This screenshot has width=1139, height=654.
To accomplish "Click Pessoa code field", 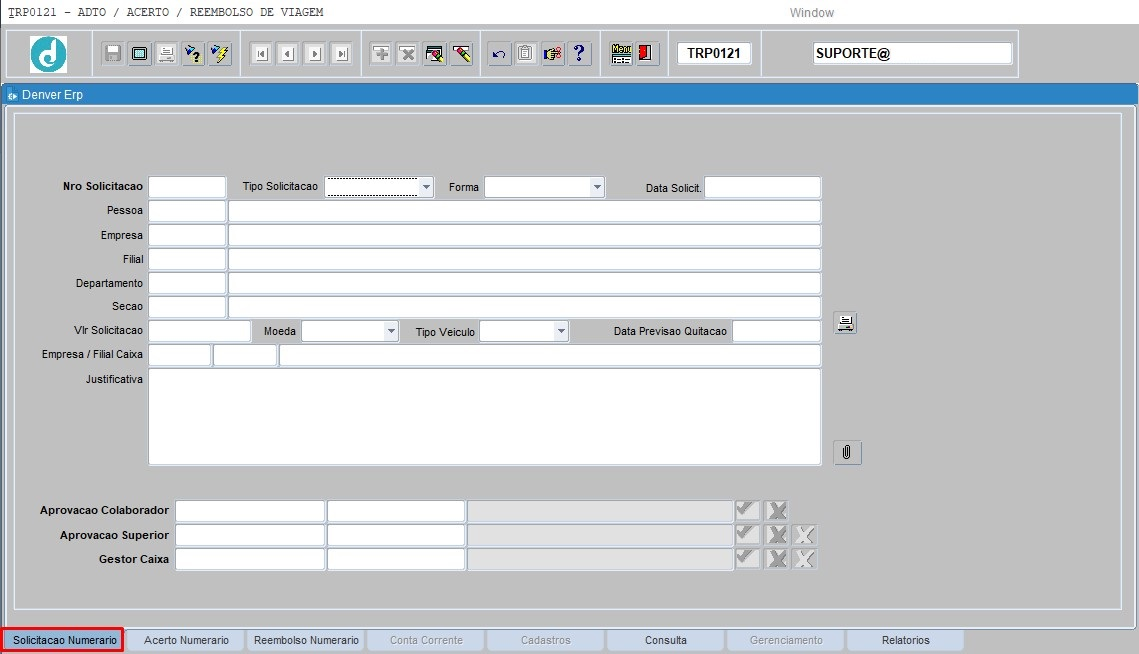I will point(187,211).
